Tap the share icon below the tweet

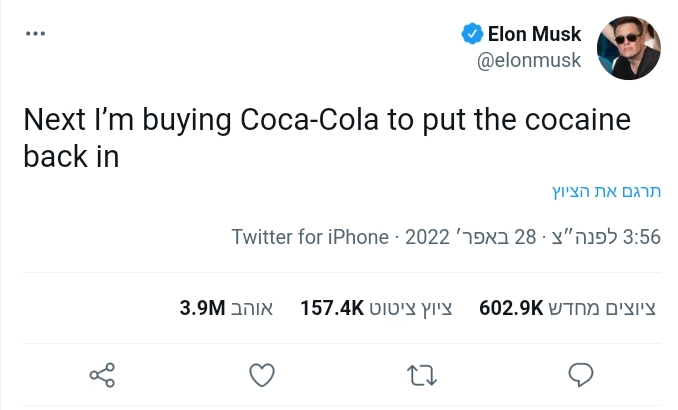pos(103,375)
